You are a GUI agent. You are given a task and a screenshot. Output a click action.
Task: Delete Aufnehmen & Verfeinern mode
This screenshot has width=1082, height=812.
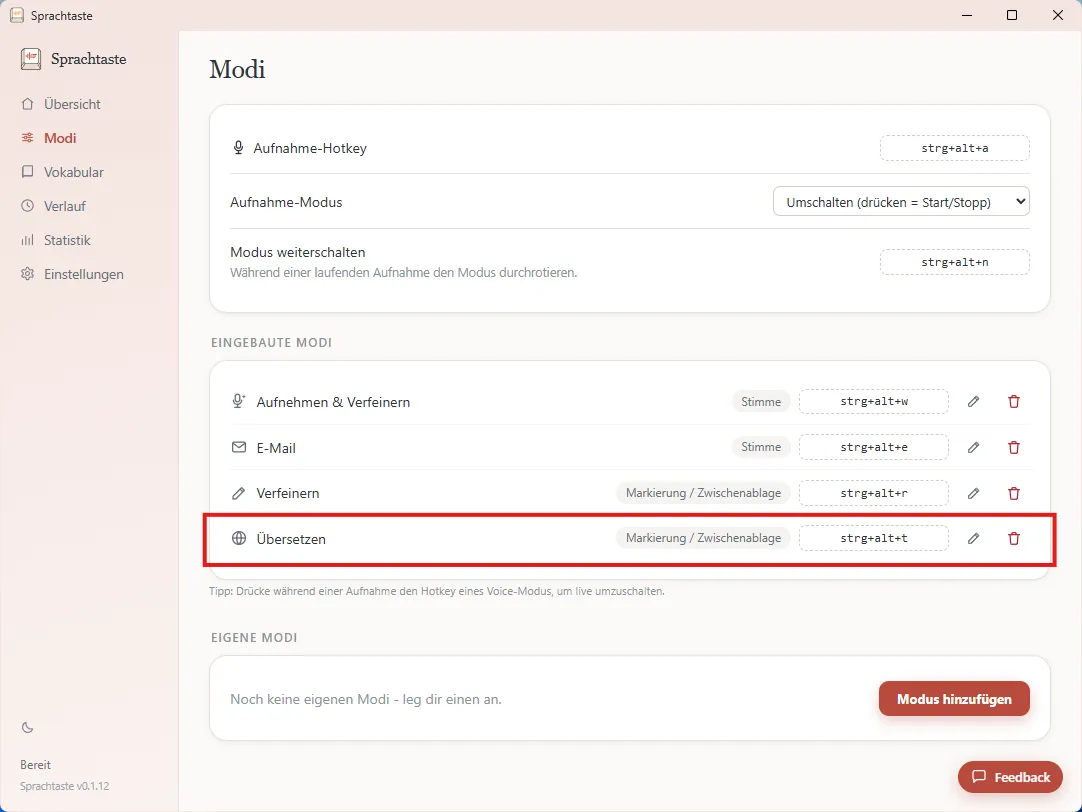click(x=1014, y=402)
